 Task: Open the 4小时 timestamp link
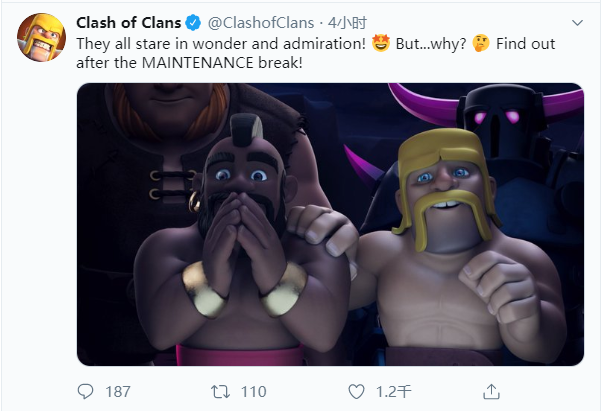pos(347,23)
